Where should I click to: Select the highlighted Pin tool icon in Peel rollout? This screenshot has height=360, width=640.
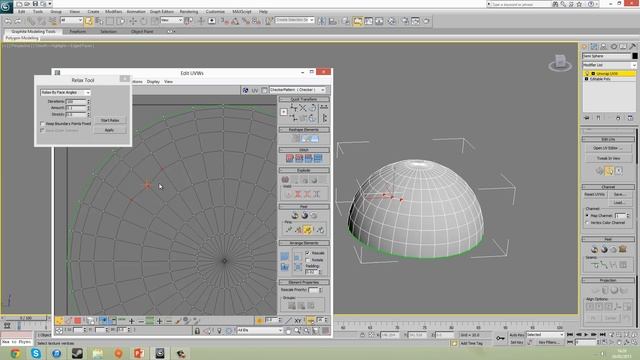307,231
